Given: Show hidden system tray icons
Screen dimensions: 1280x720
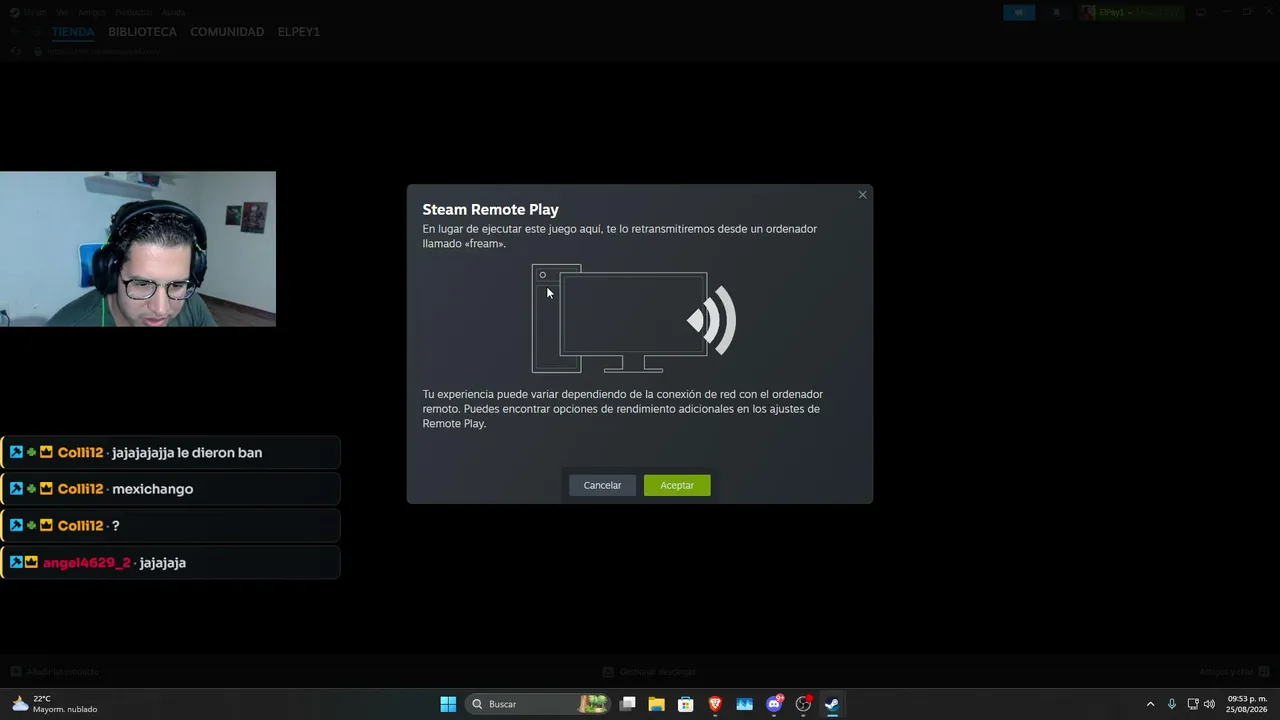Looking at the screenshot, I should click(x=1150, y=704).
